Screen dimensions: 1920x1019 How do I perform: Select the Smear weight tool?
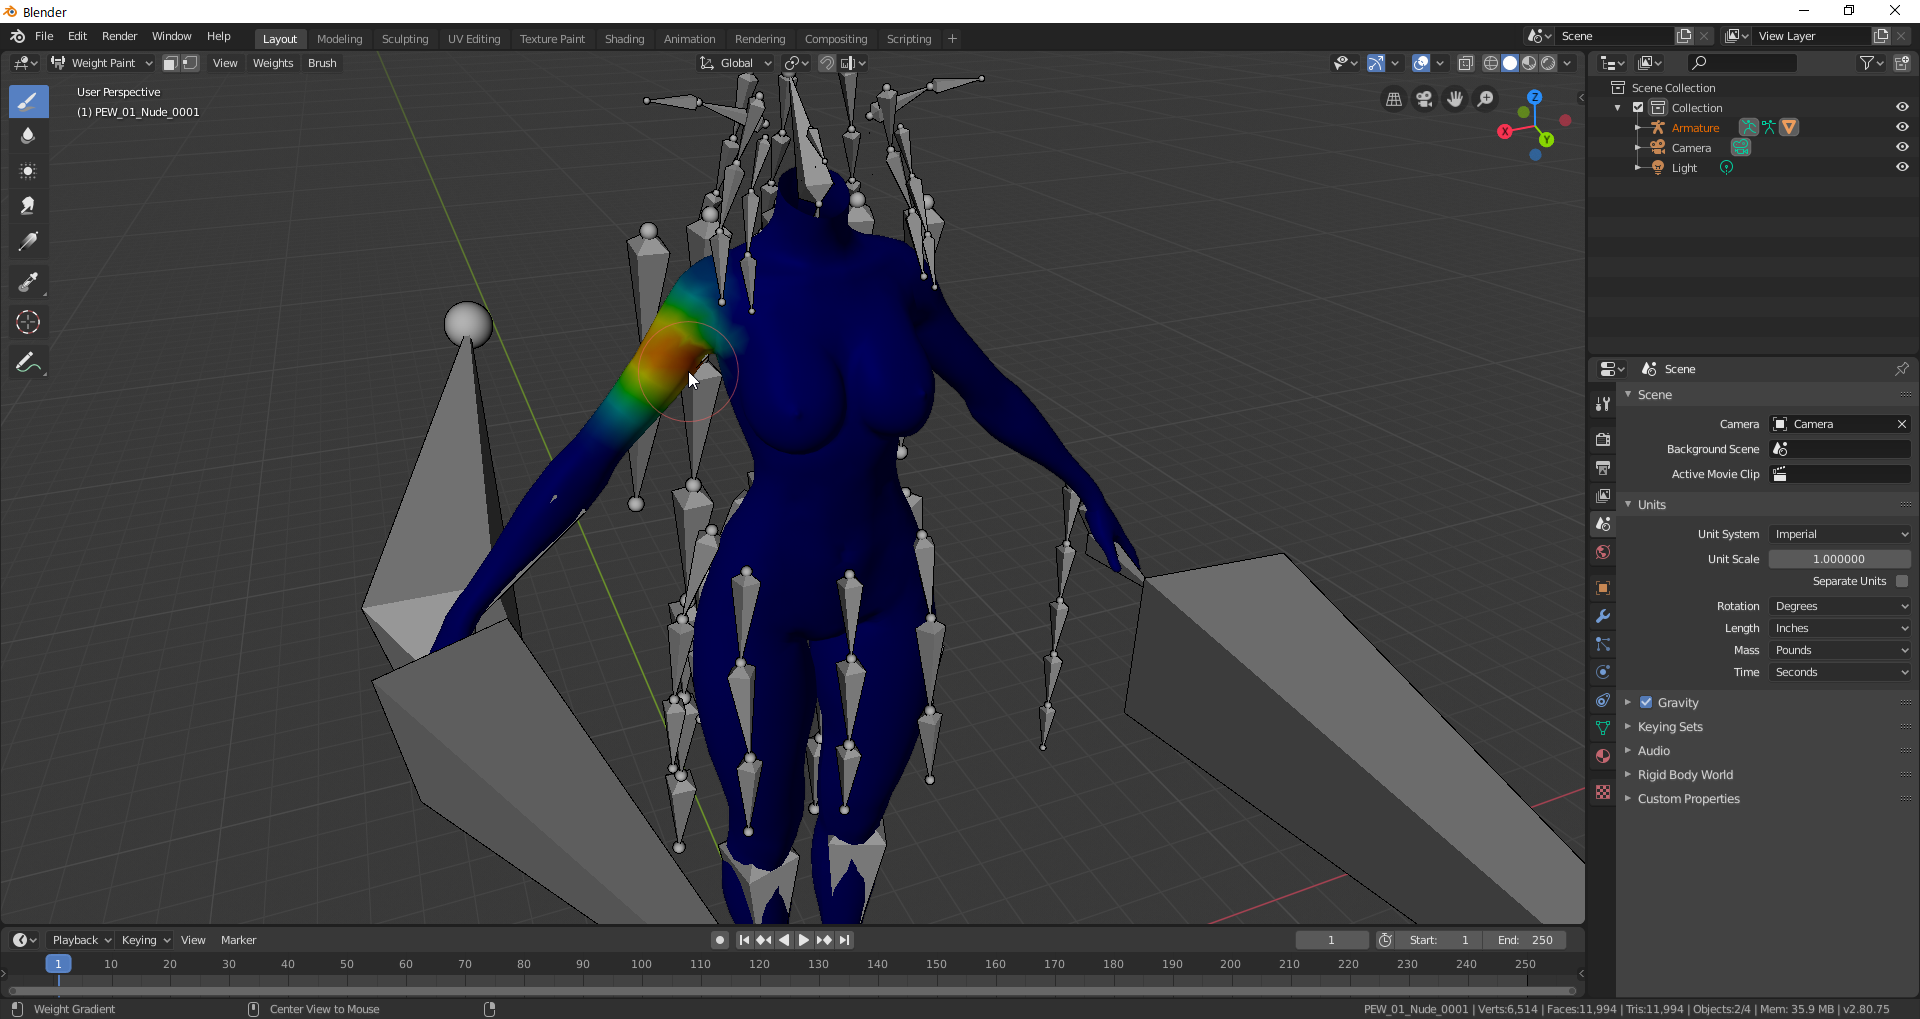pos(28,206)
